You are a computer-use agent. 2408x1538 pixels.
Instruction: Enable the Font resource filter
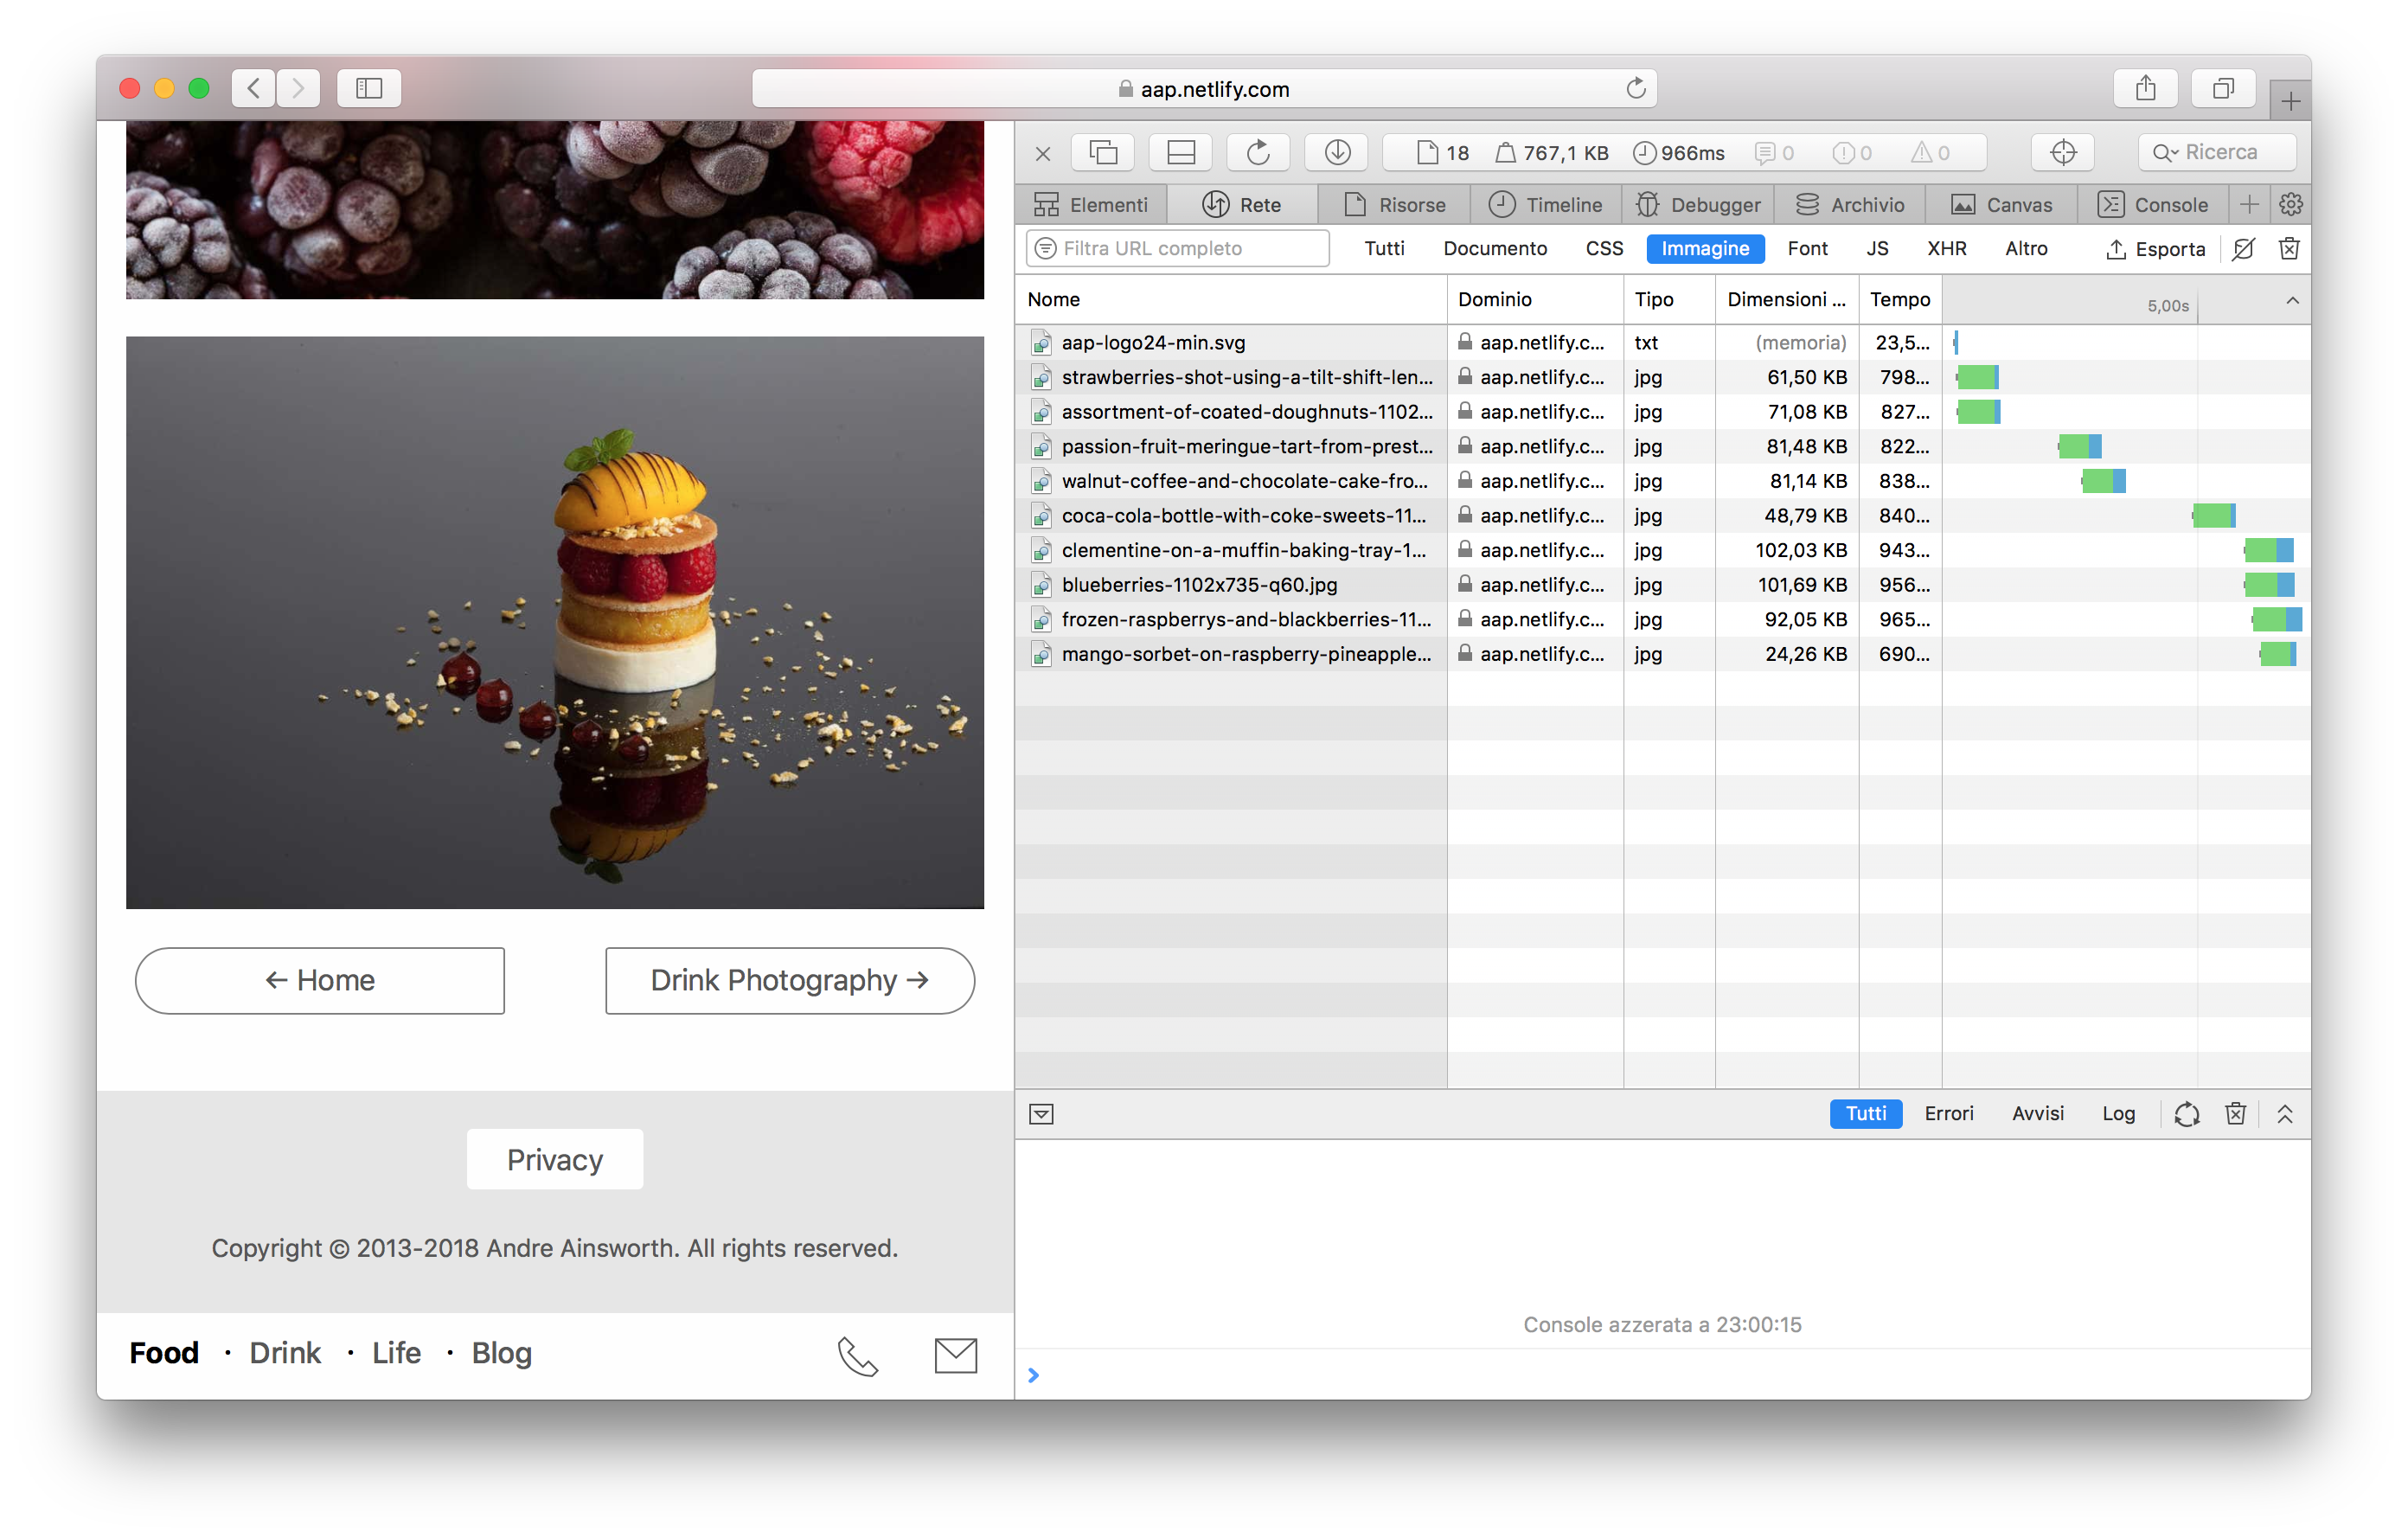point(1808,248)
